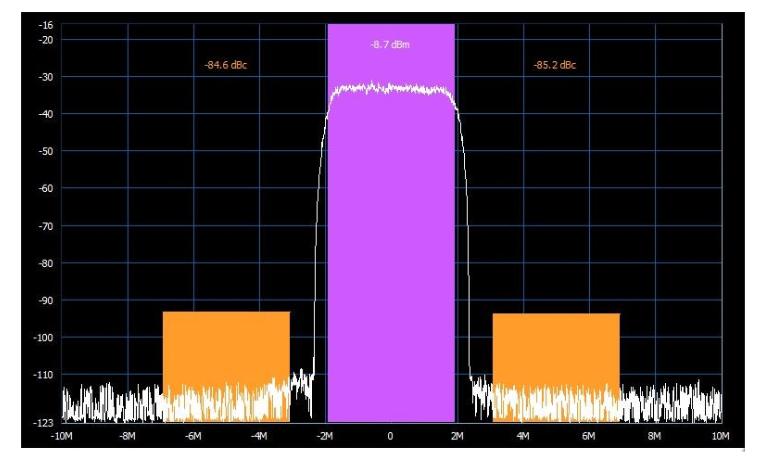
Task: Click the -10M frequency axis label
Action: [61, 436]
